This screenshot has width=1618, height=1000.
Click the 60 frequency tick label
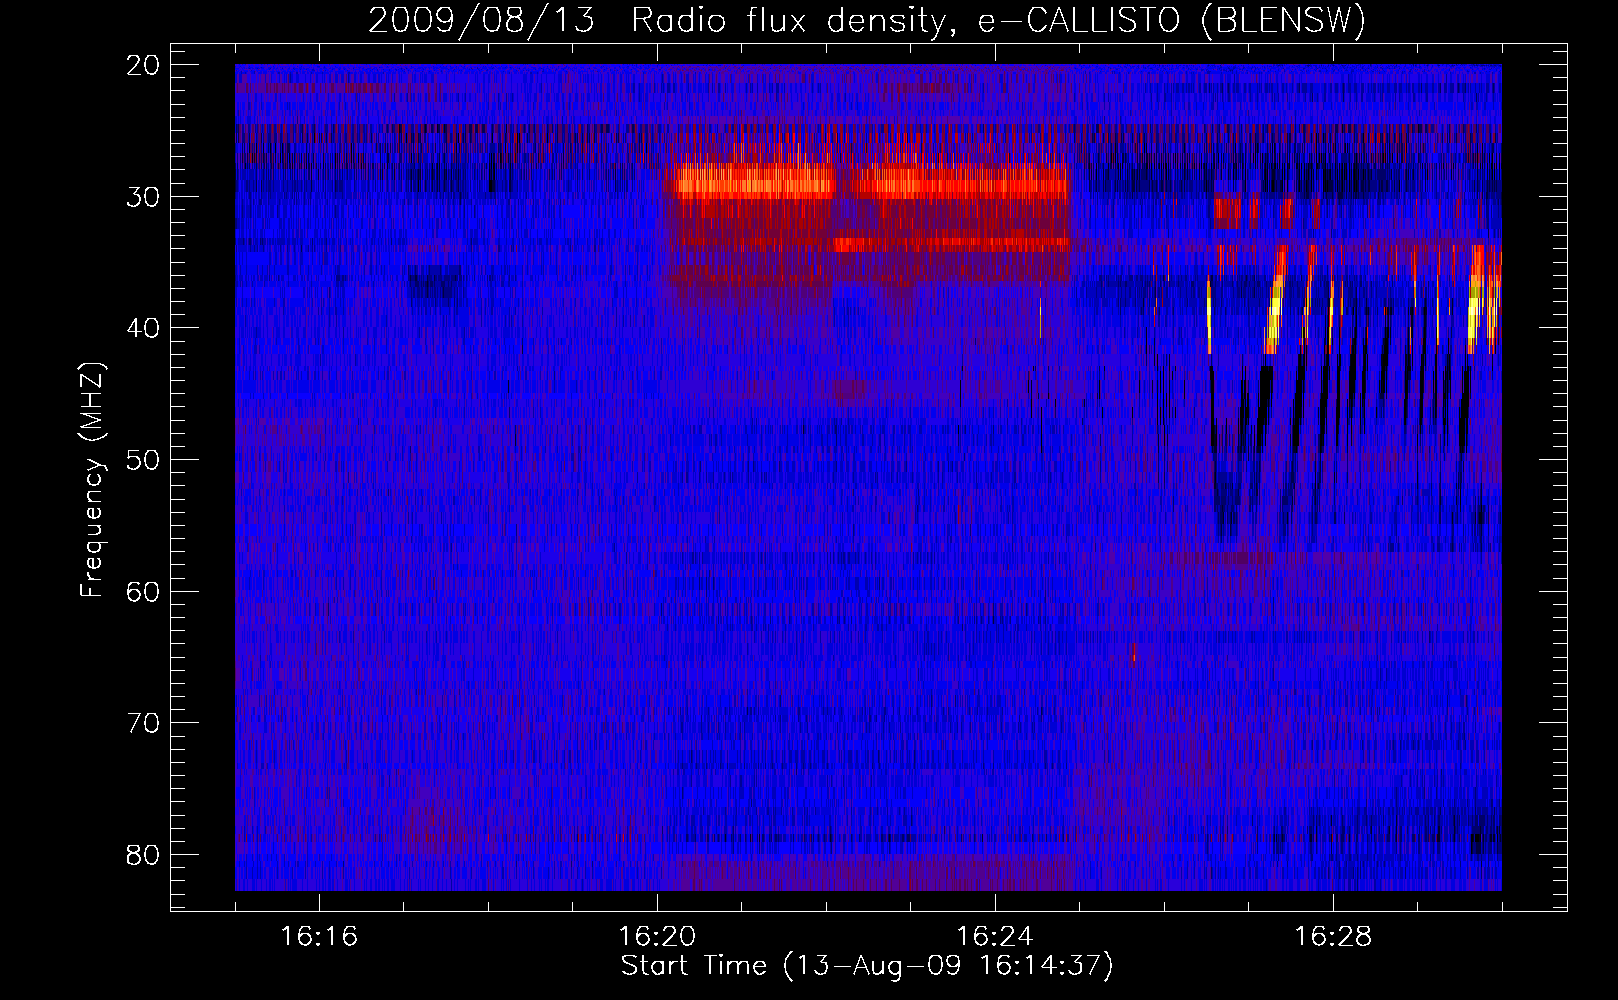pyautogui.click(x=144, y=591)
